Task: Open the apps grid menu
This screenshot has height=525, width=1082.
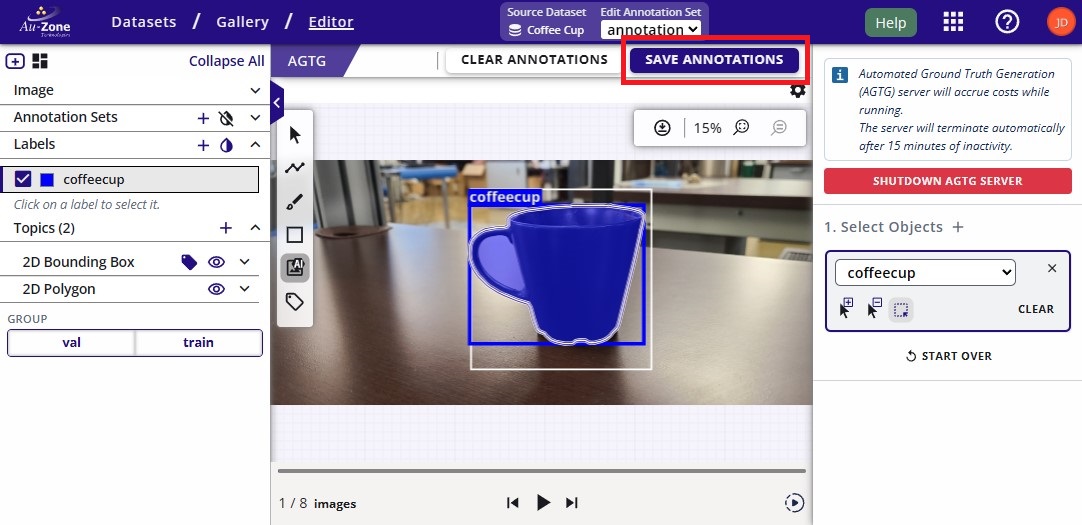Action: [953, 22]
